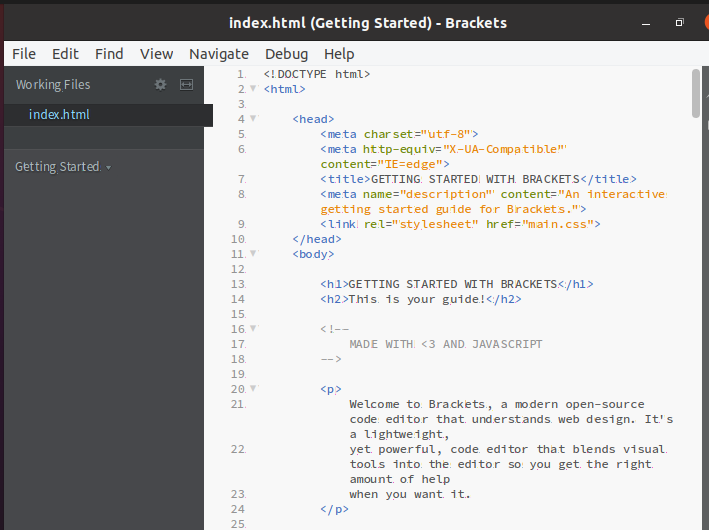Place cursor in the DOCTYPE html line

pyautogui.click(x=317, y=74)
